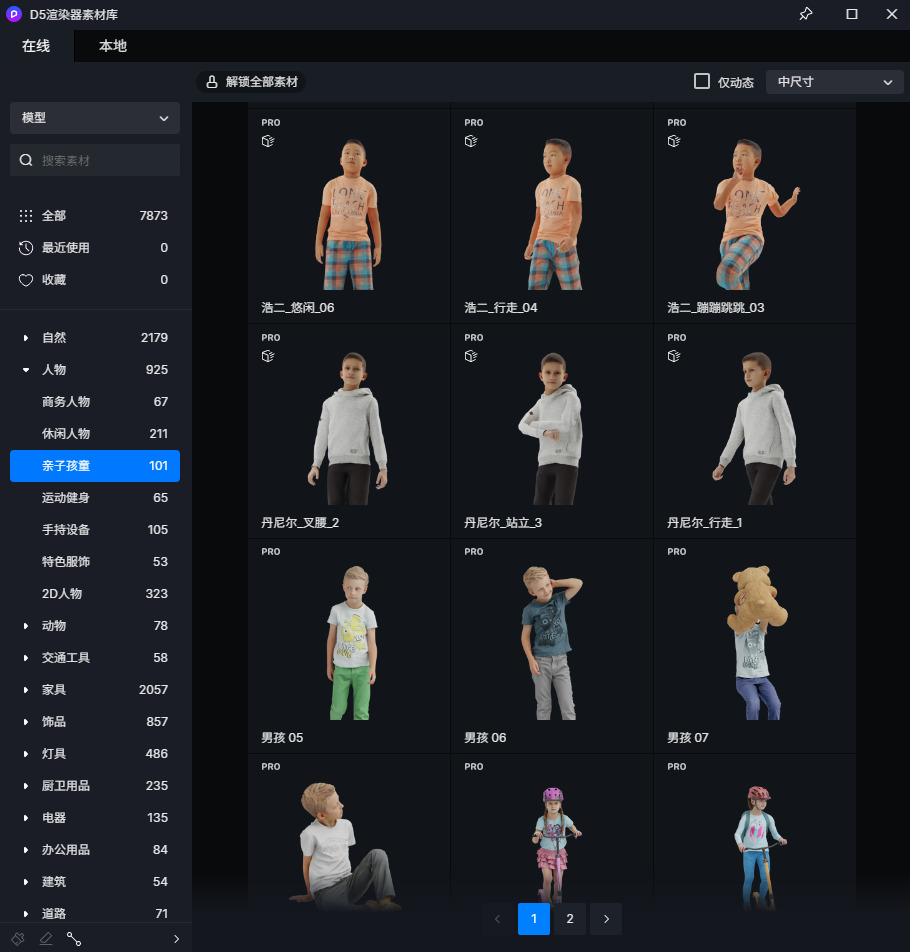Pin the asset library window
The image size is (910, 952).
tap(806, 14)
